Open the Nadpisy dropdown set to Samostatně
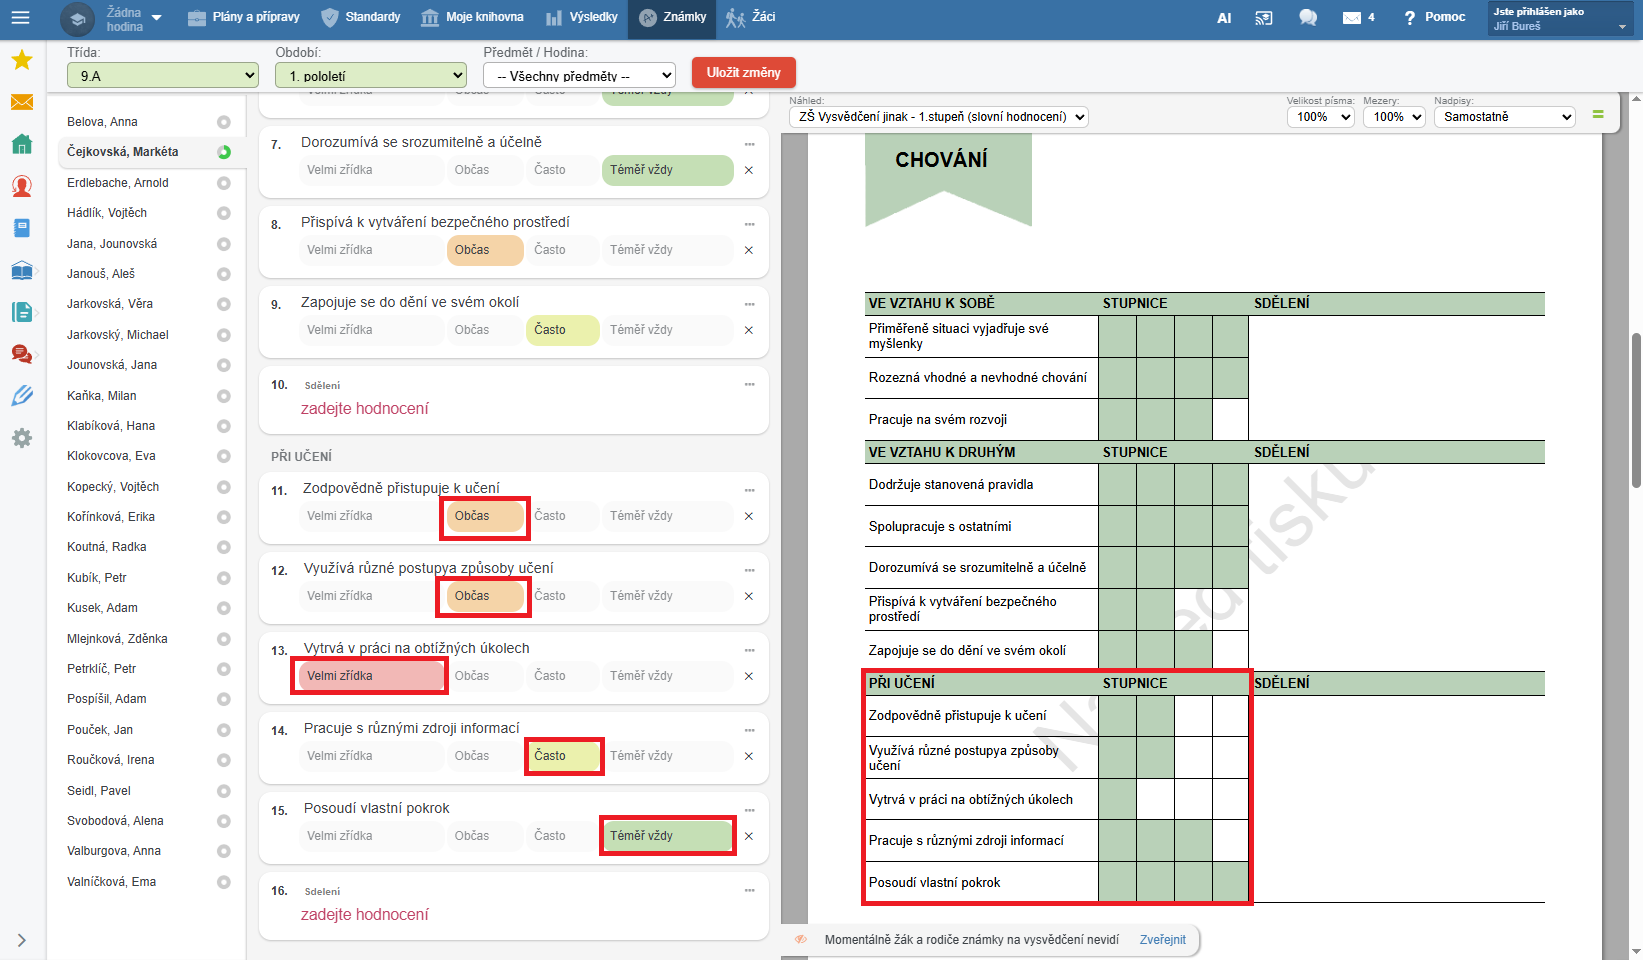1643x960 pixels. (1504, 117)
